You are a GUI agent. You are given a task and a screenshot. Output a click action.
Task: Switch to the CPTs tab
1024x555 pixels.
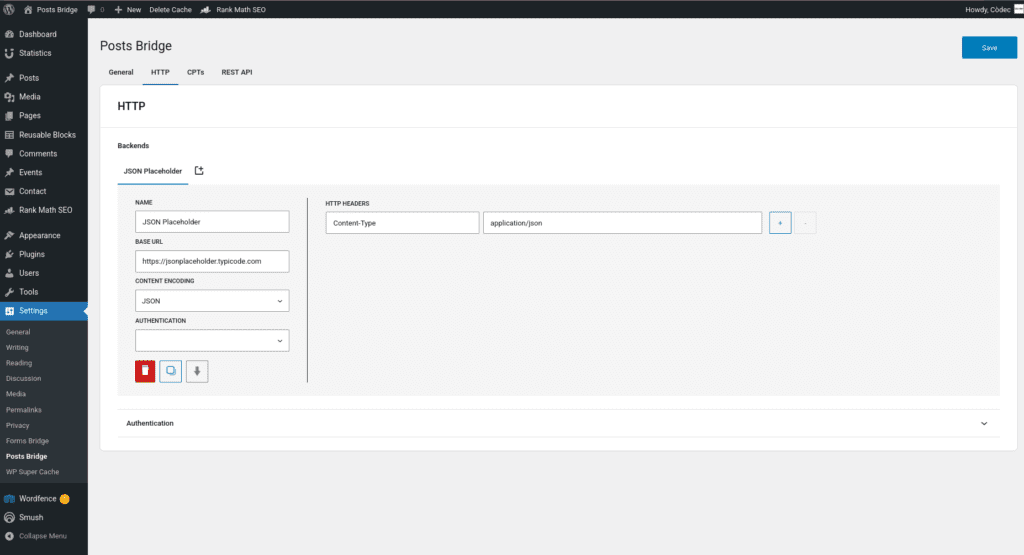[x=195, y=72]
